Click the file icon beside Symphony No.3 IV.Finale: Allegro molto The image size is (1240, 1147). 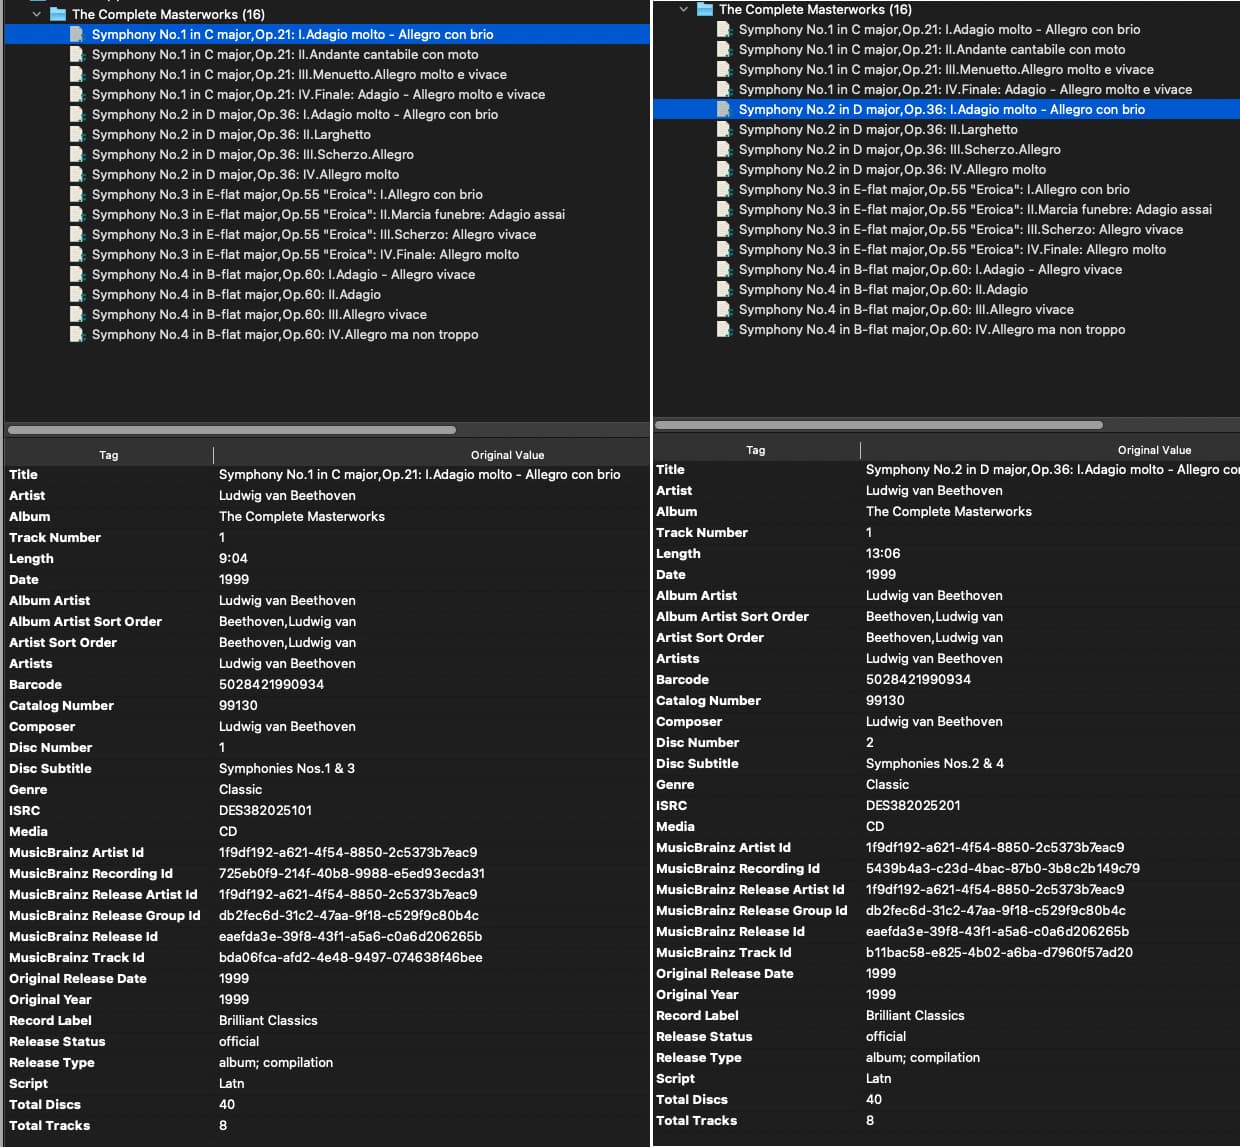click(x=78, y=254)
